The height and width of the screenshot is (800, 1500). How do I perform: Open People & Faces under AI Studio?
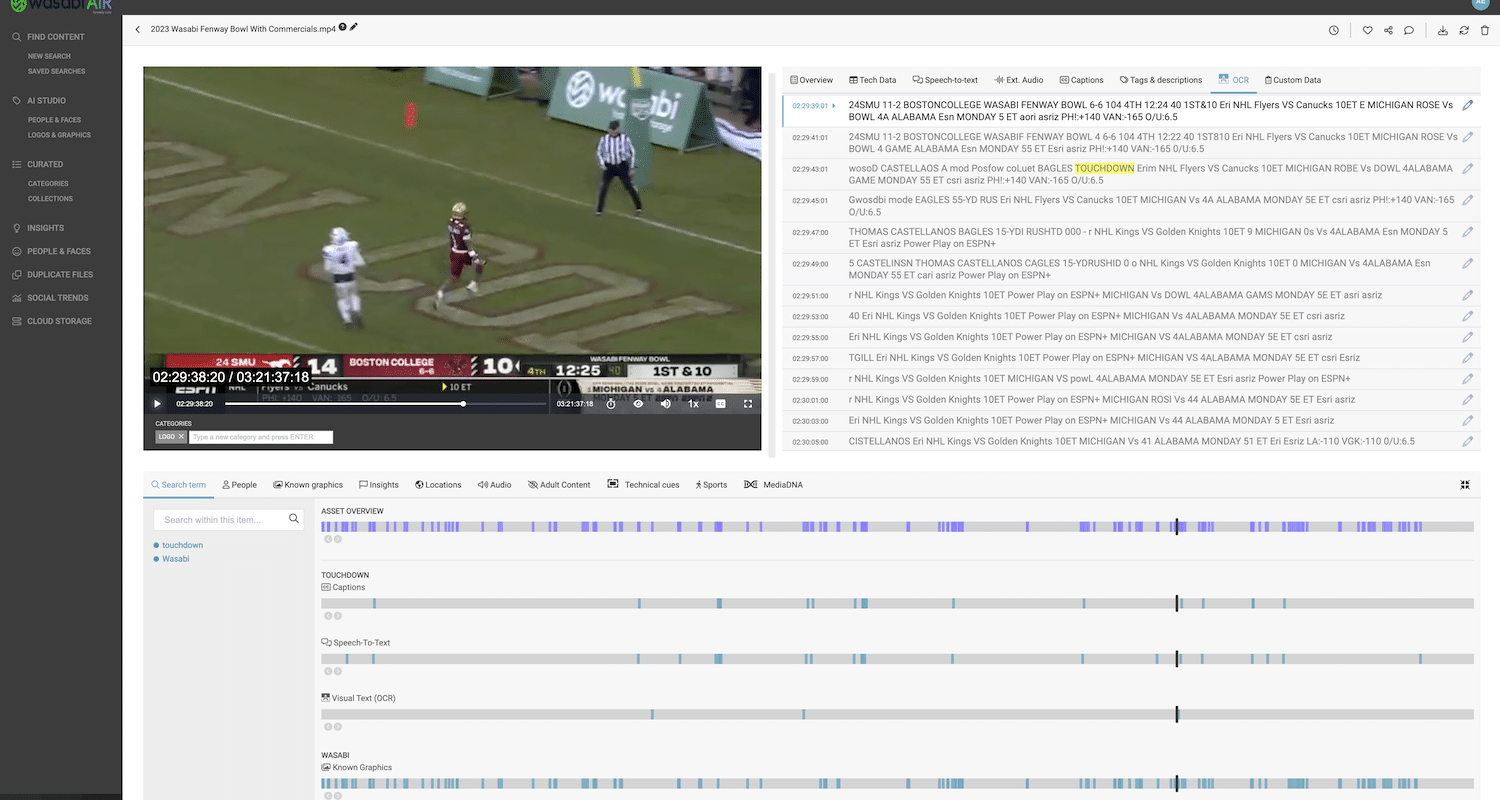(x=55, y=120)
